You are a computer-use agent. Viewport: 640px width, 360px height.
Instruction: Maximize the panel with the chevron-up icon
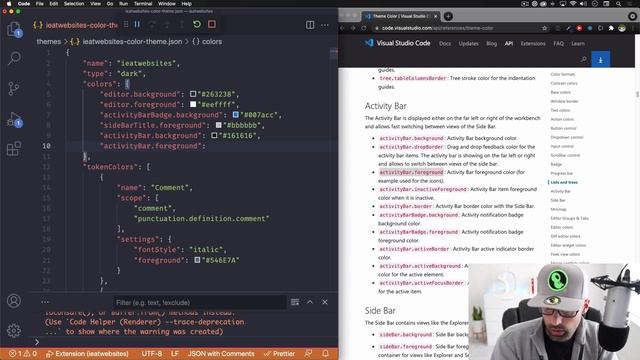click(x=310, y=302)
